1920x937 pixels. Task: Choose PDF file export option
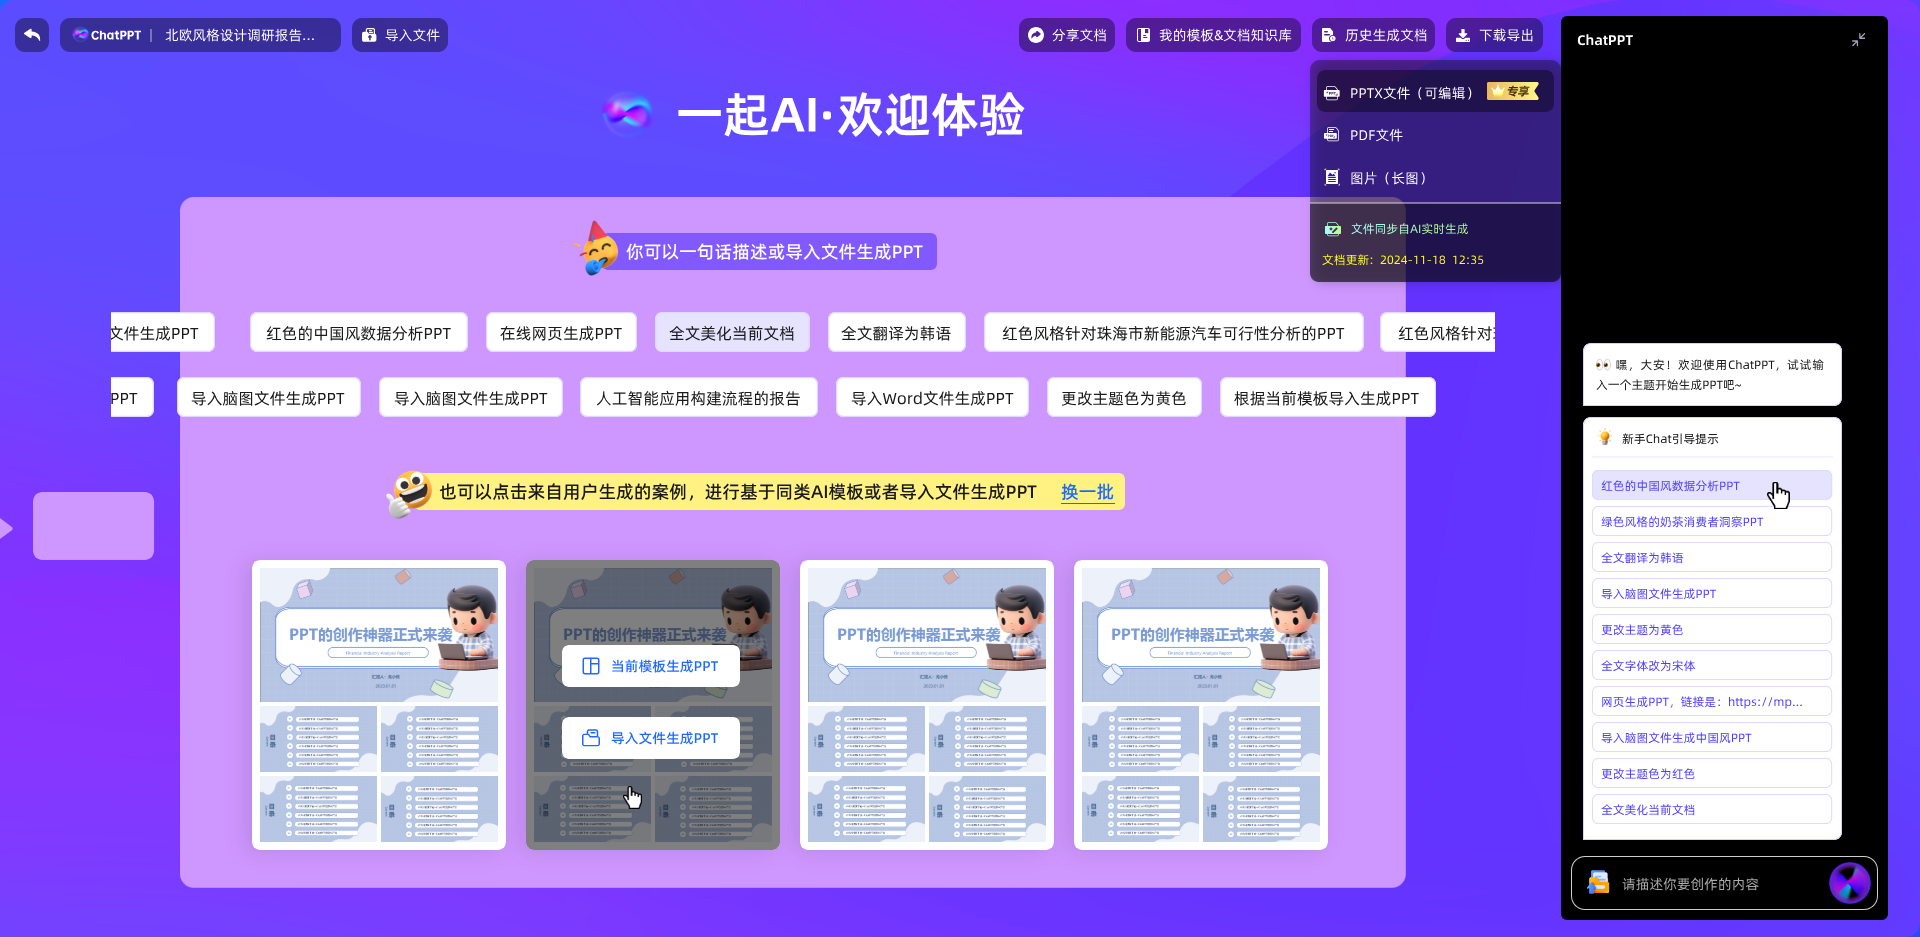point(1376,135)
